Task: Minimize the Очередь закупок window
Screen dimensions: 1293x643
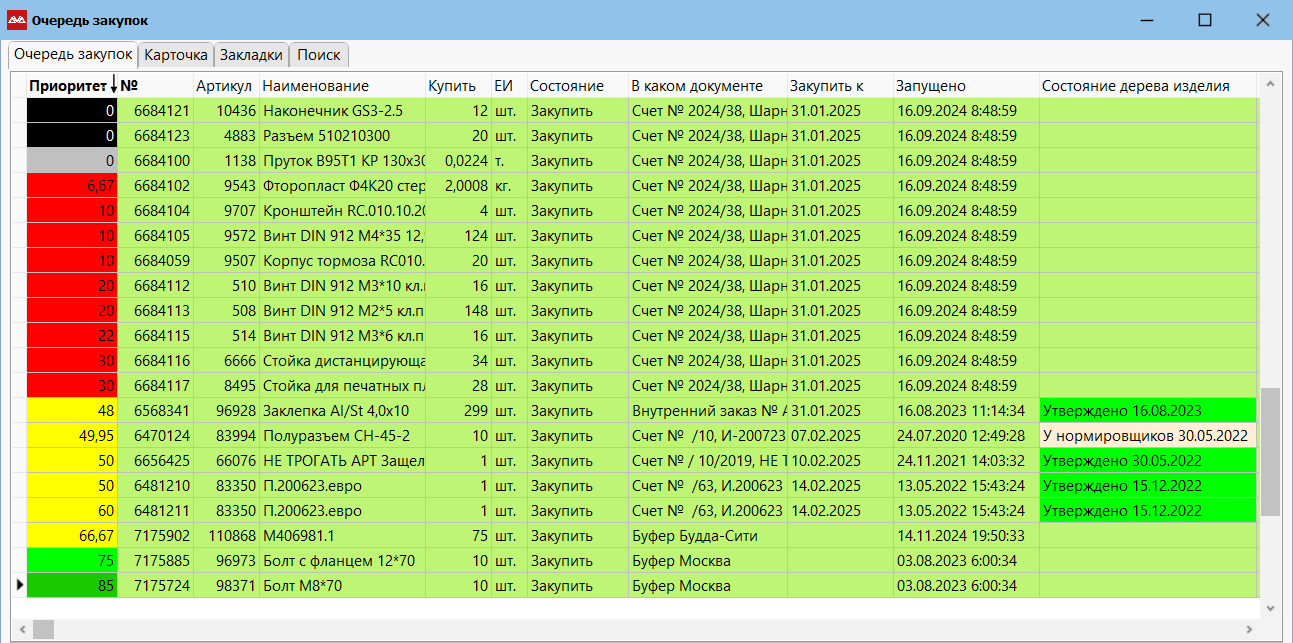Action: coord(1147,20)
